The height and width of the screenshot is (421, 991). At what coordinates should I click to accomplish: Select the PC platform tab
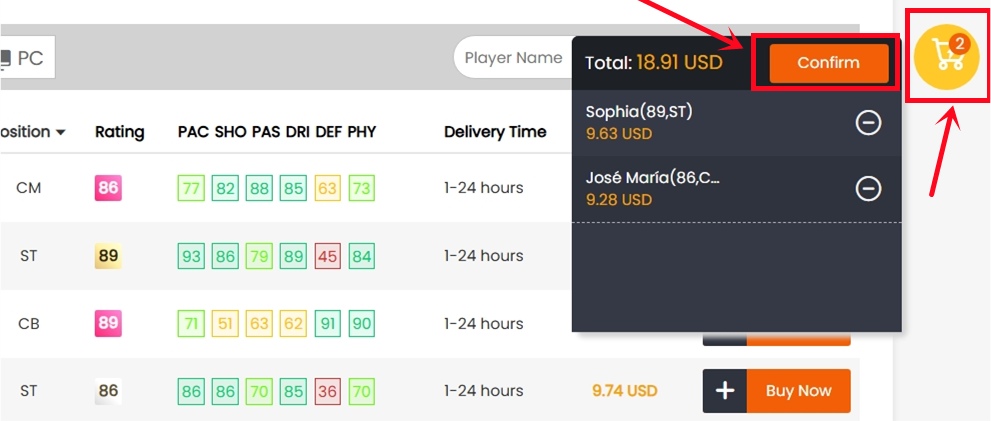coord(24,59)
